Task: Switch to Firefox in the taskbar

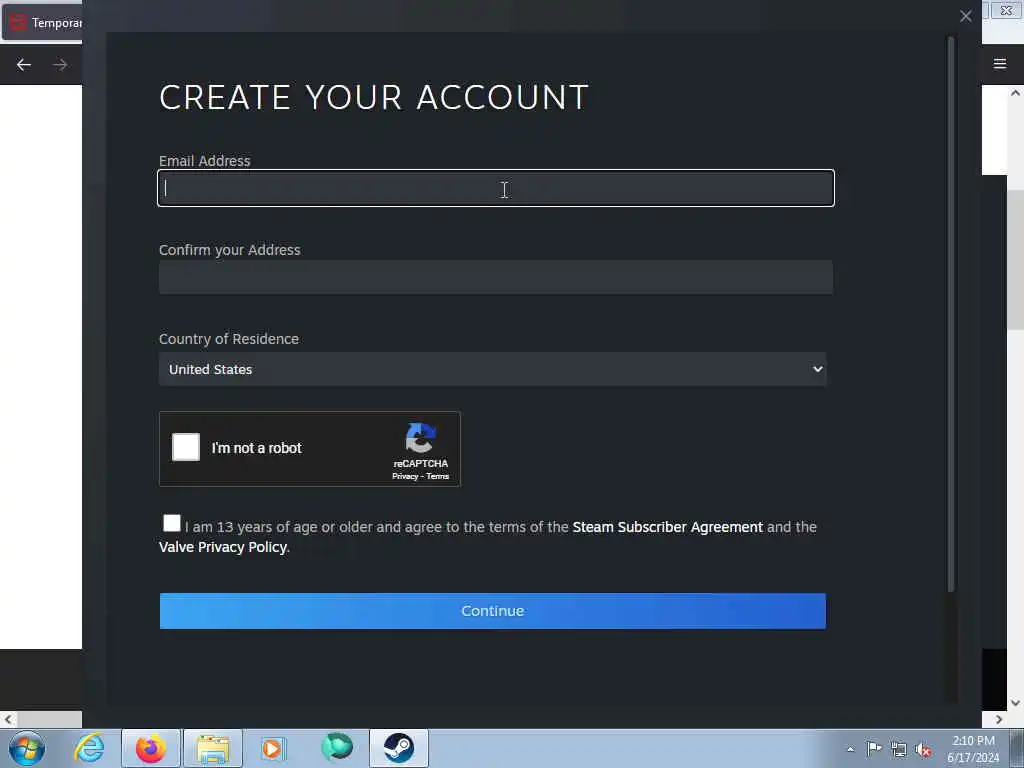Action: 151,748
